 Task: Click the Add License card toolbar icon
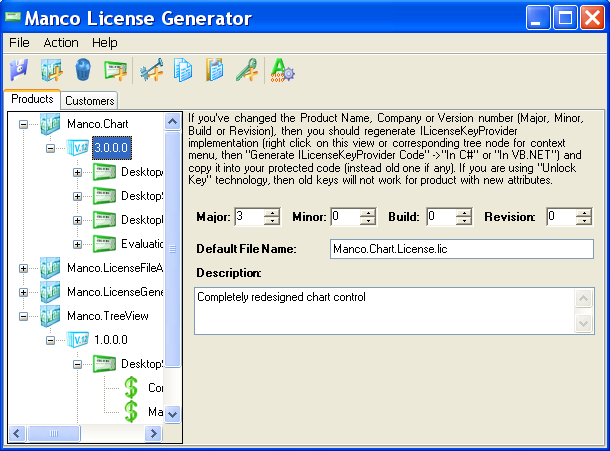pos(115,71)
